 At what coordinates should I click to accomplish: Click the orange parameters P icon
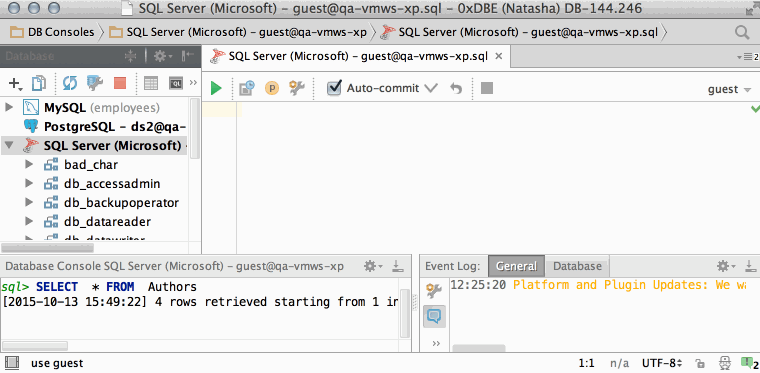click(x=272, y=88)
